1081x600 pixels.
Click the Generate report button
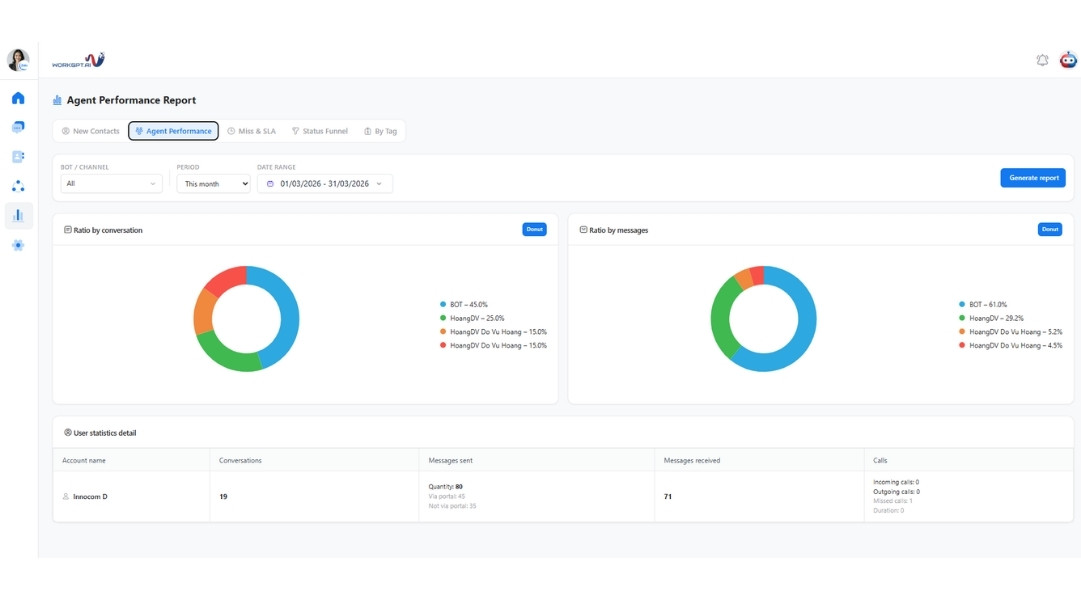coord(1033,178)
